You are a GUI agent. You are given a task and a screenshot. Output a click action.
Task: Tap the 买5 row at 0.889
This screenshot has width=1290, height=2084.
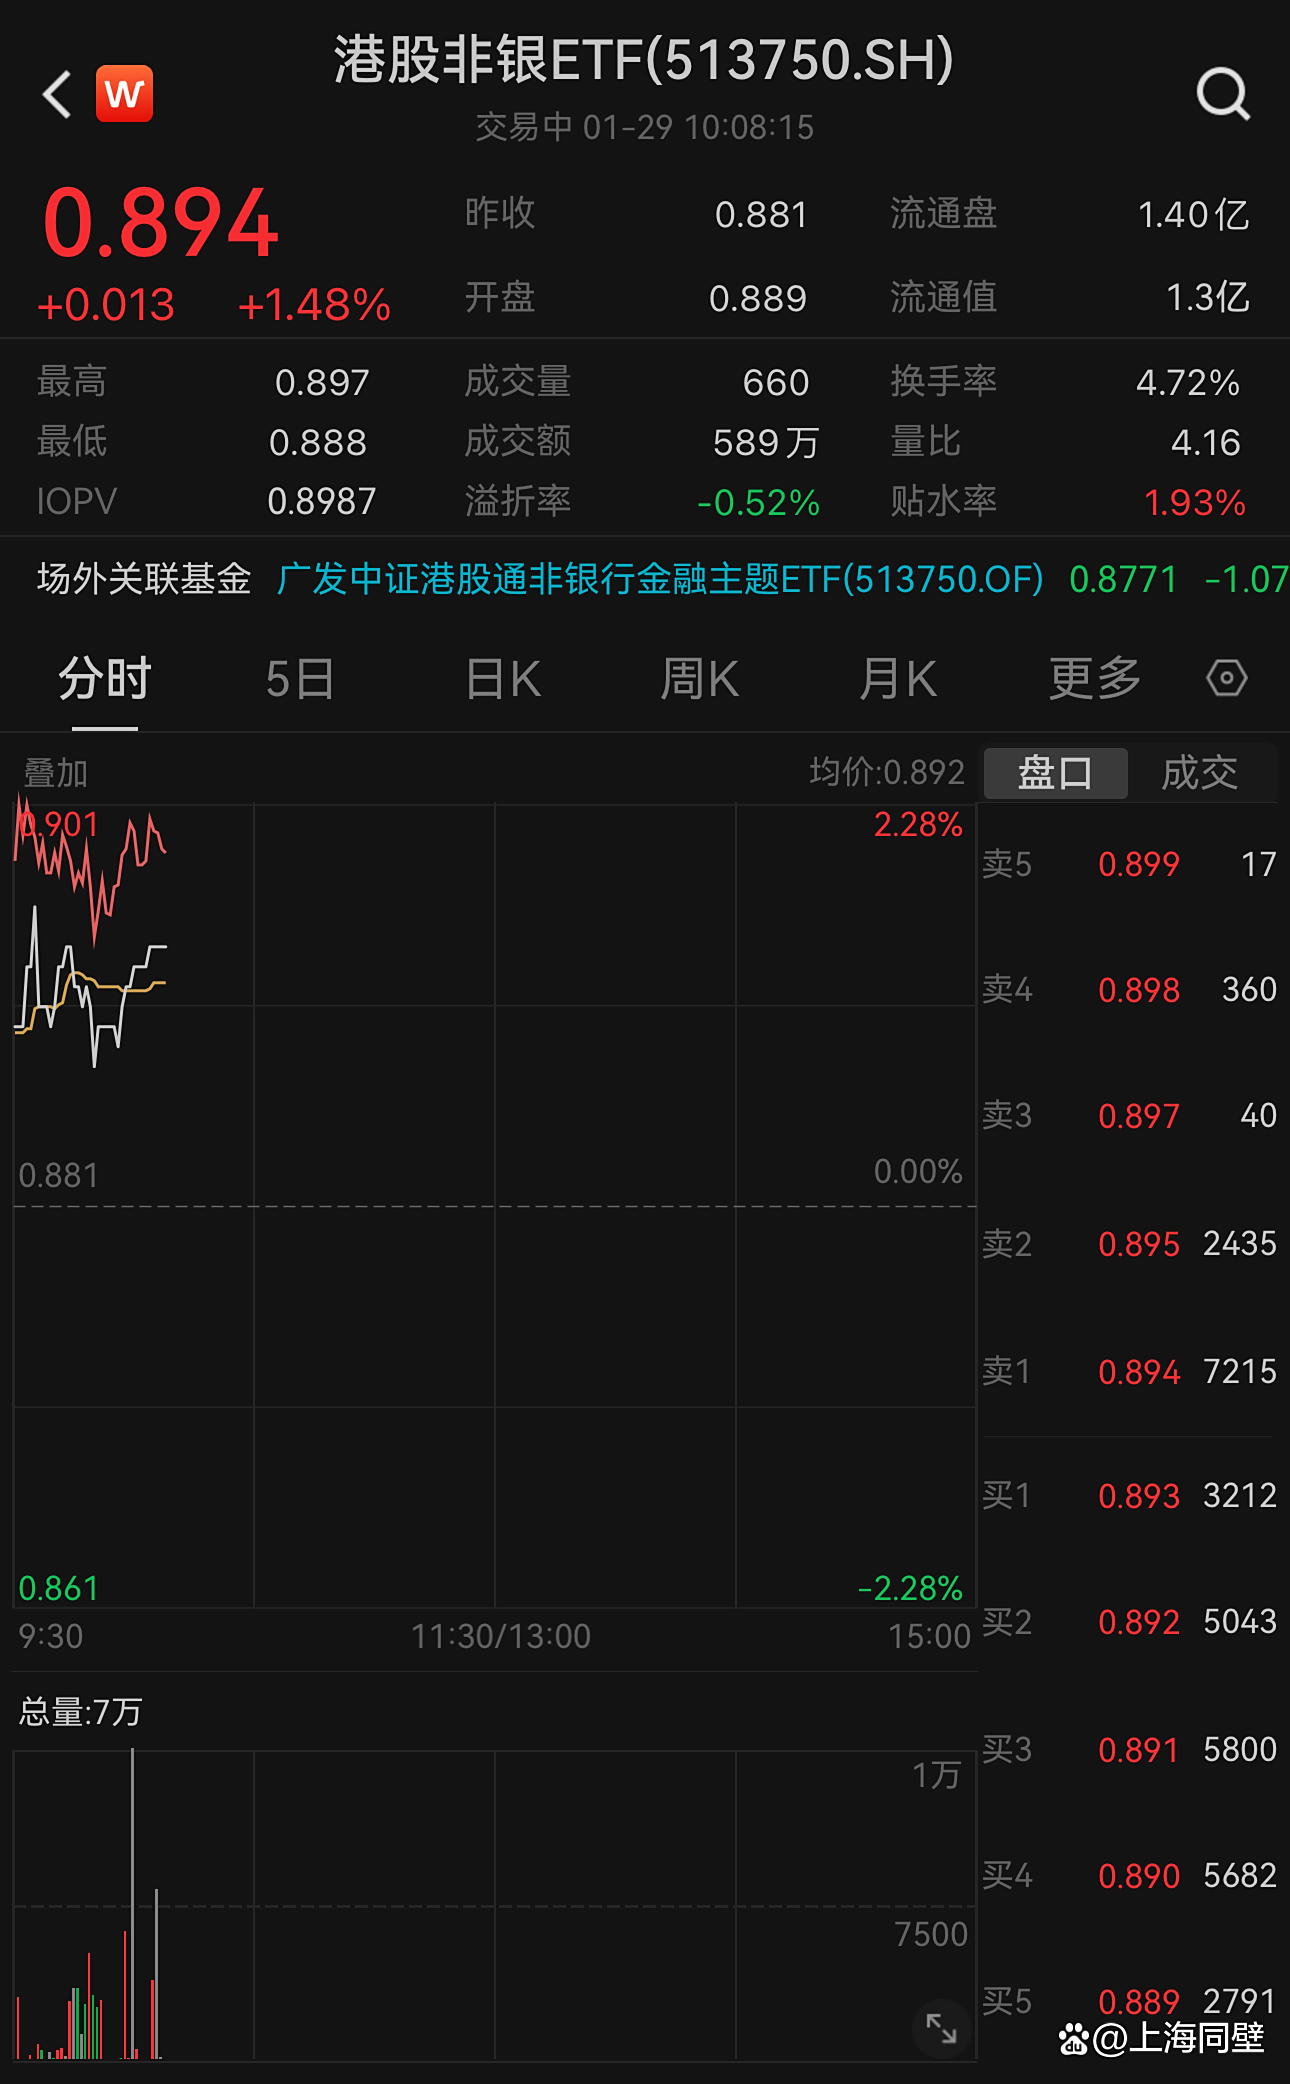pyautogui.click(x=1130, y=2002)
